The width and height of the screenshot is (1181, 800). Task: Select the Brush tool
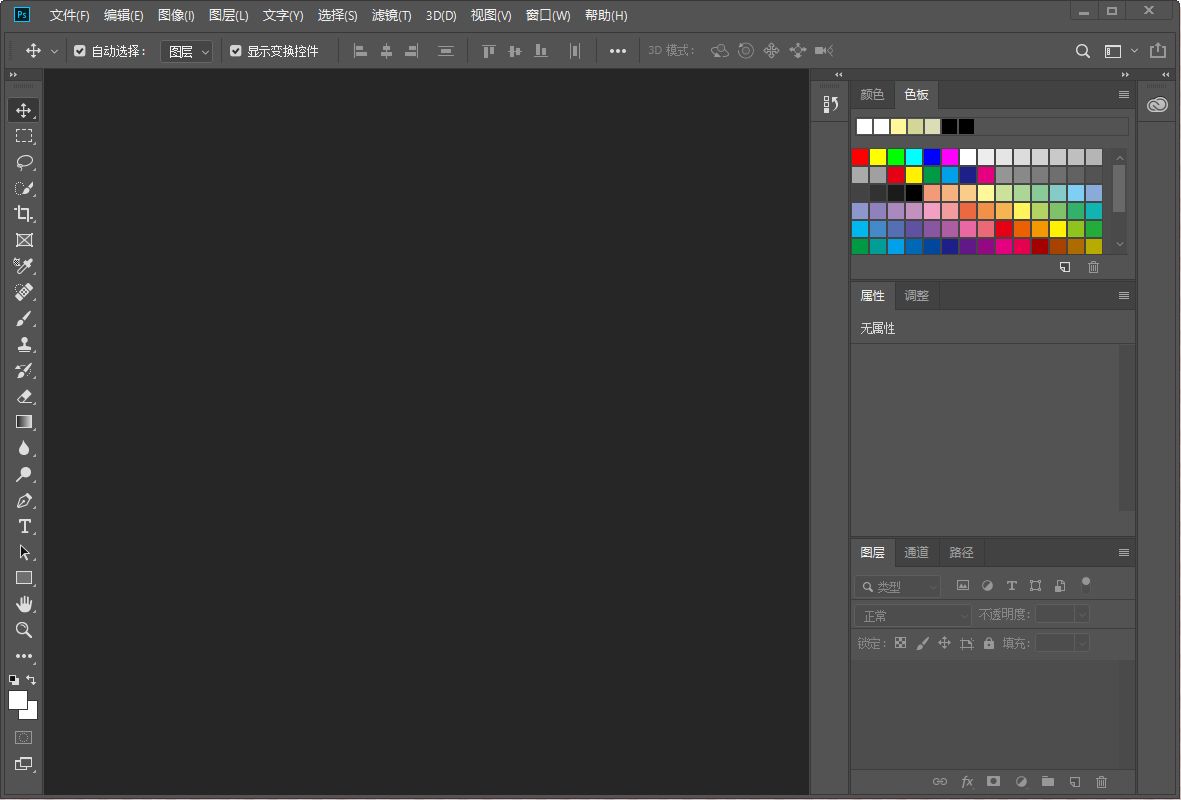pyautogui.click(x=24, y=318)
